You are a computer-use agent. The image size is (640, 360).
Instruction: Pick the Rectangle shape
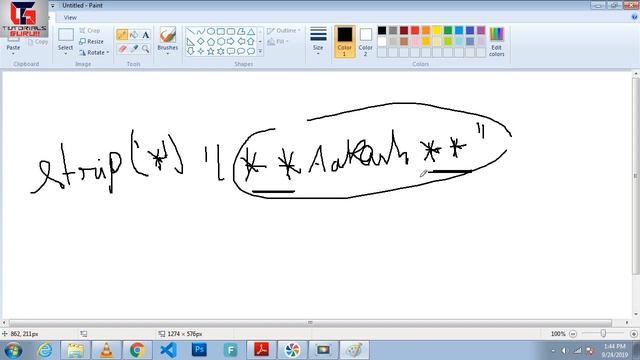pyautogui.click(x=221, y=31)
